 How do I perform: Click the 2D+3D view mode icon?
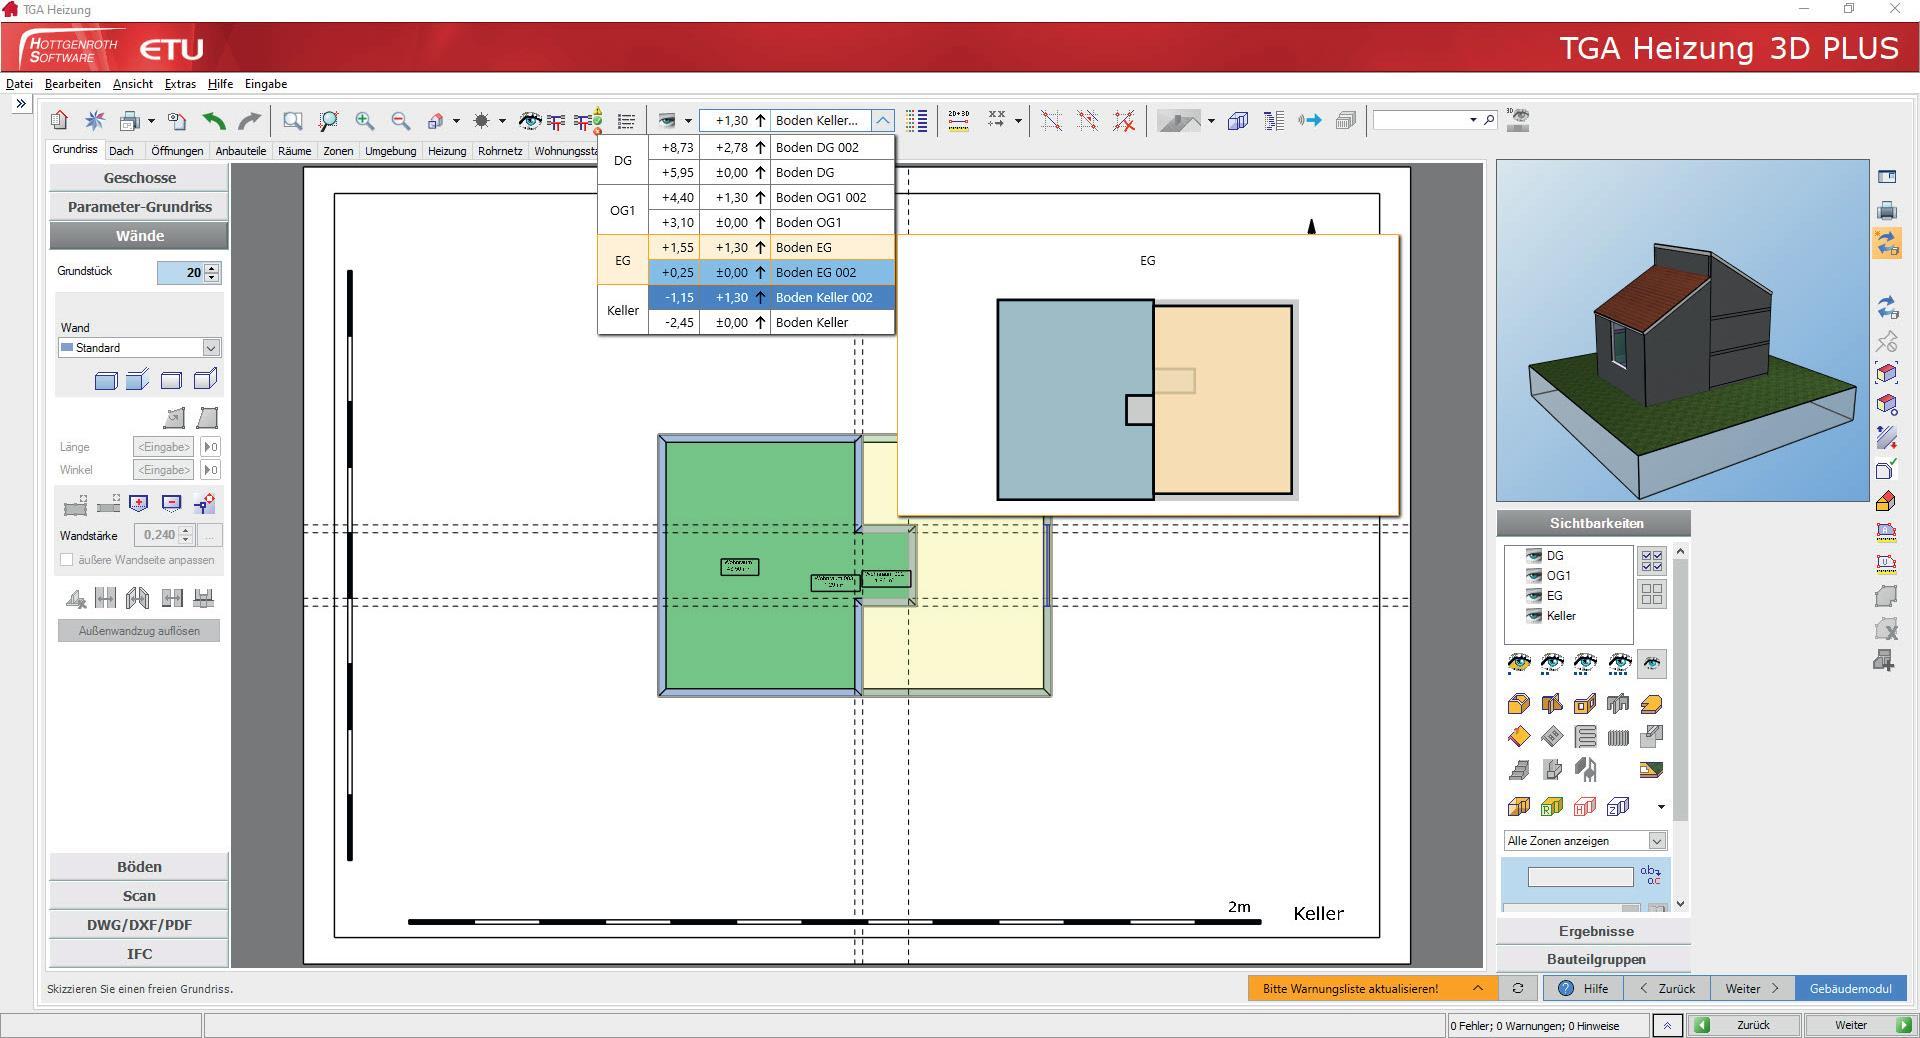point(958,121)
